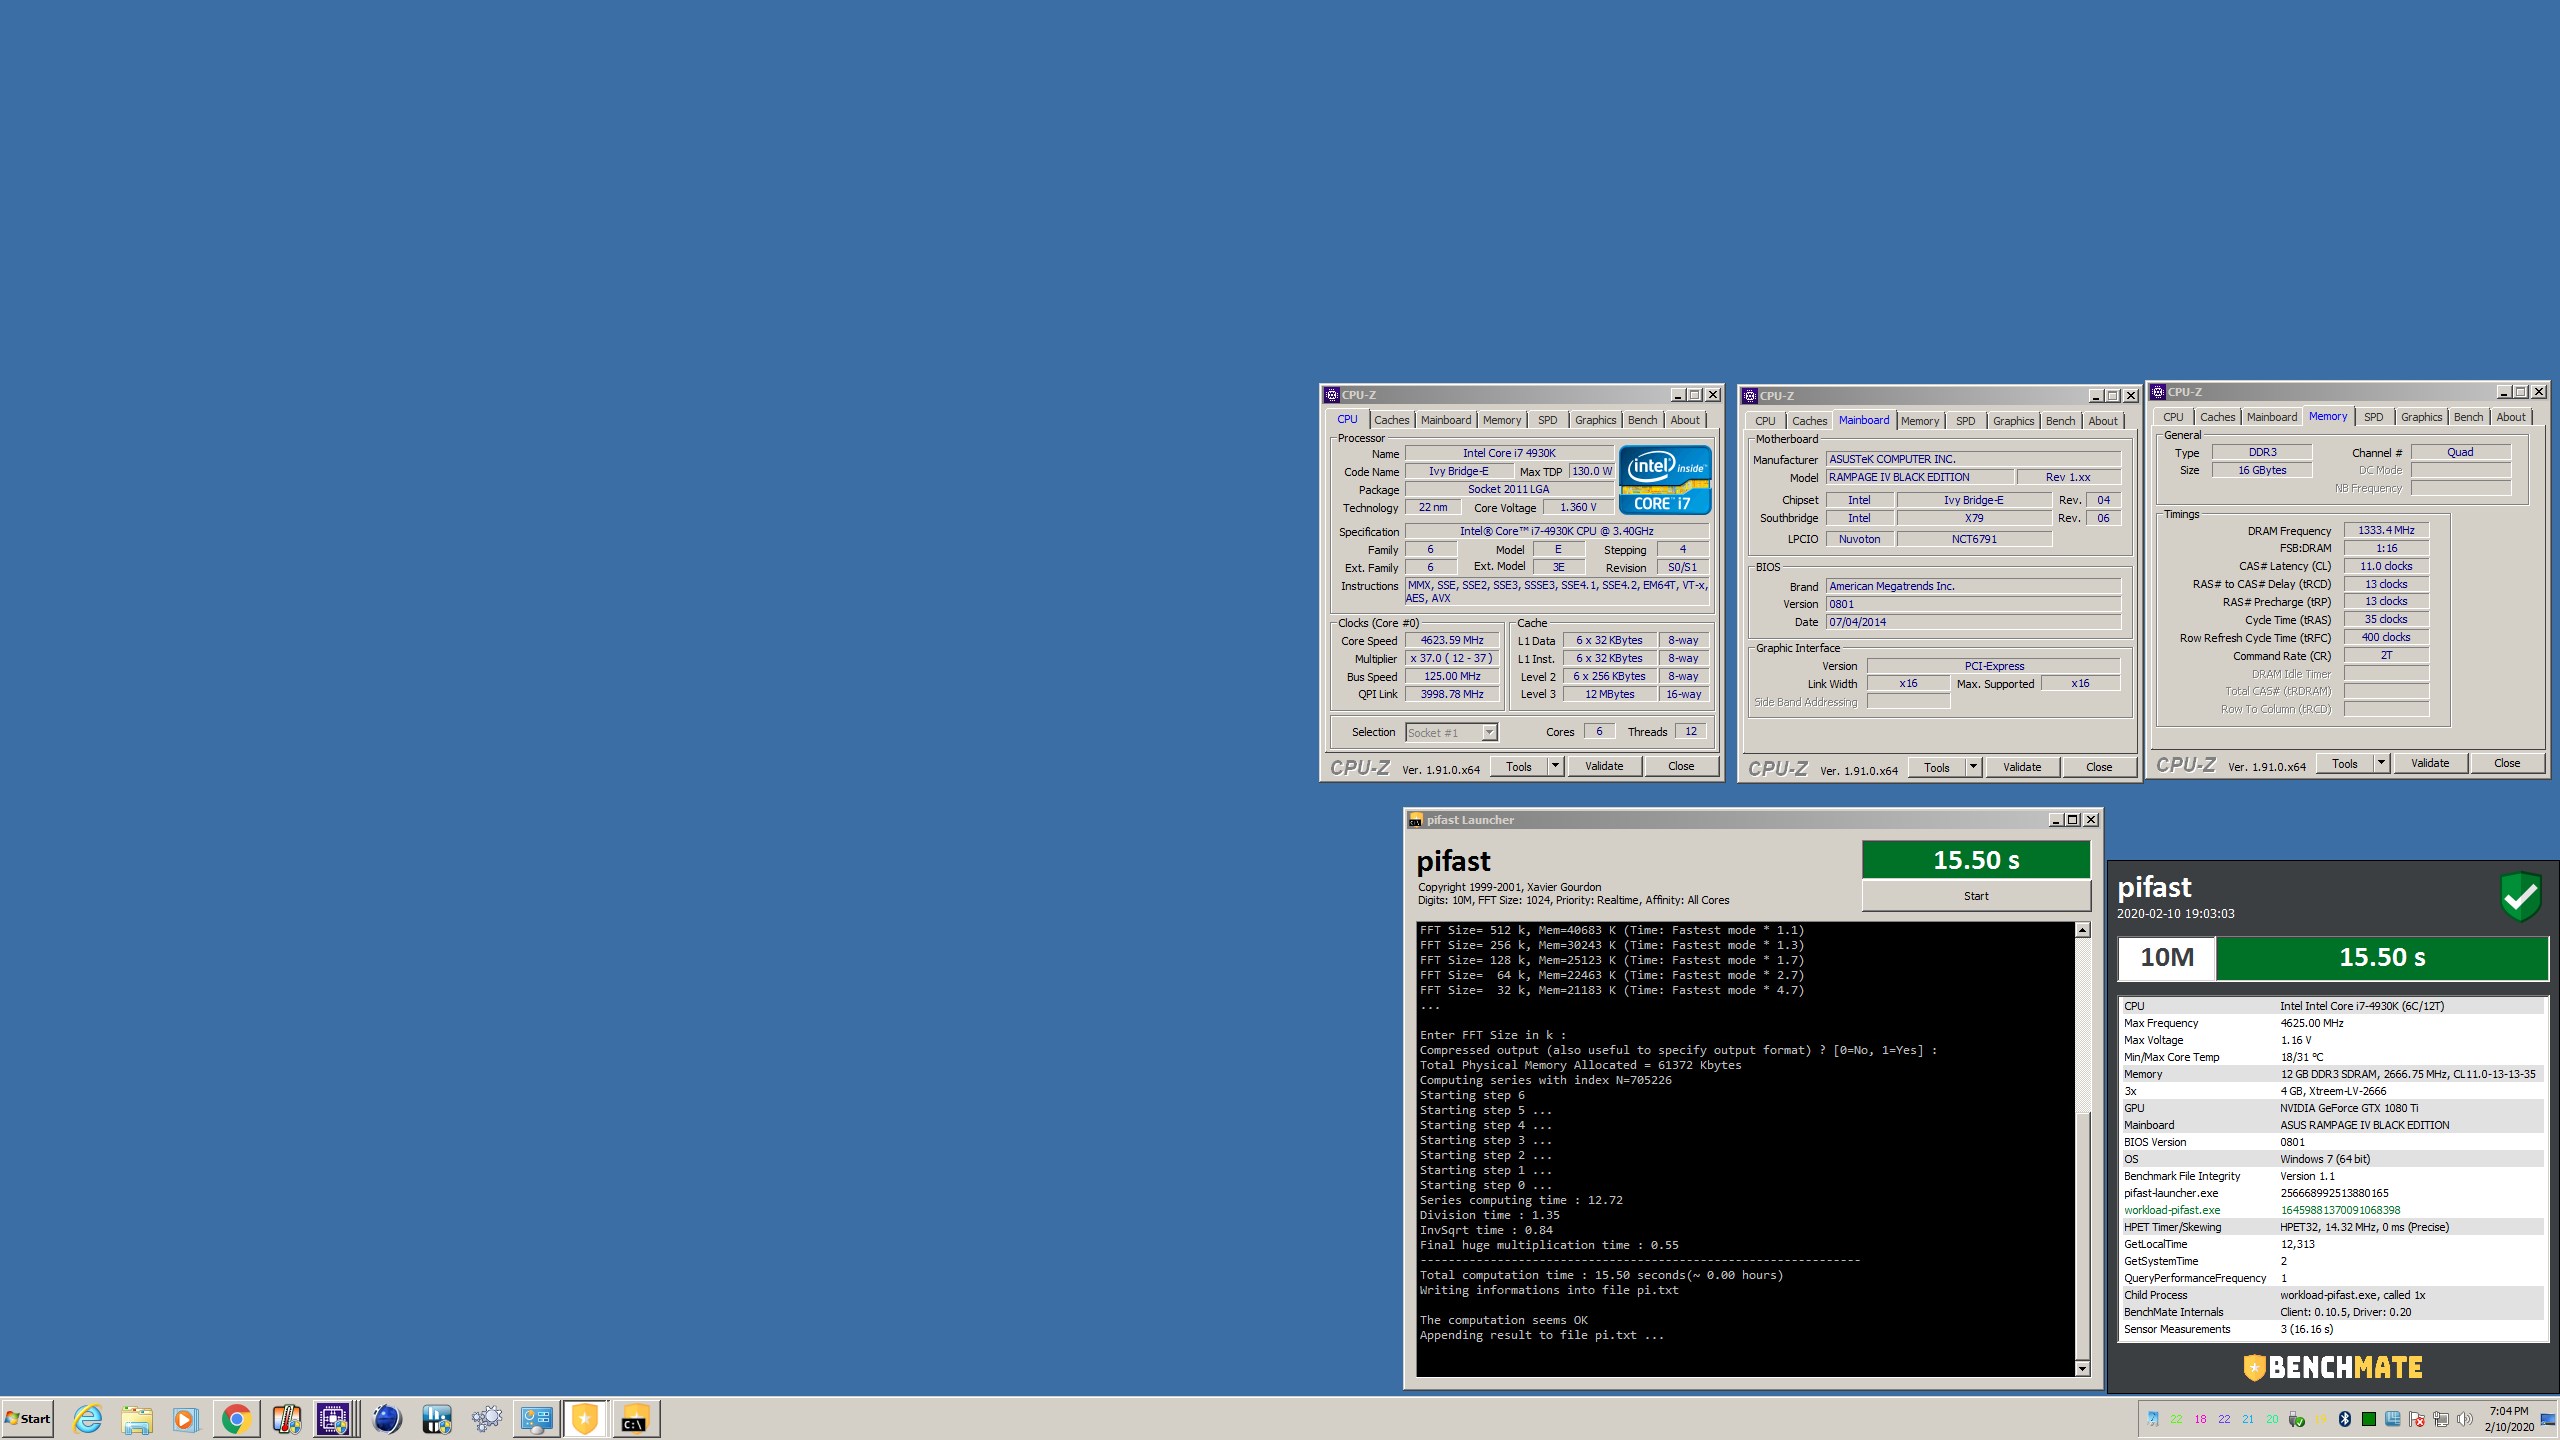Click the Bluetooth tray icon
The image size is (2560, 1440).
[2344, 1419]
